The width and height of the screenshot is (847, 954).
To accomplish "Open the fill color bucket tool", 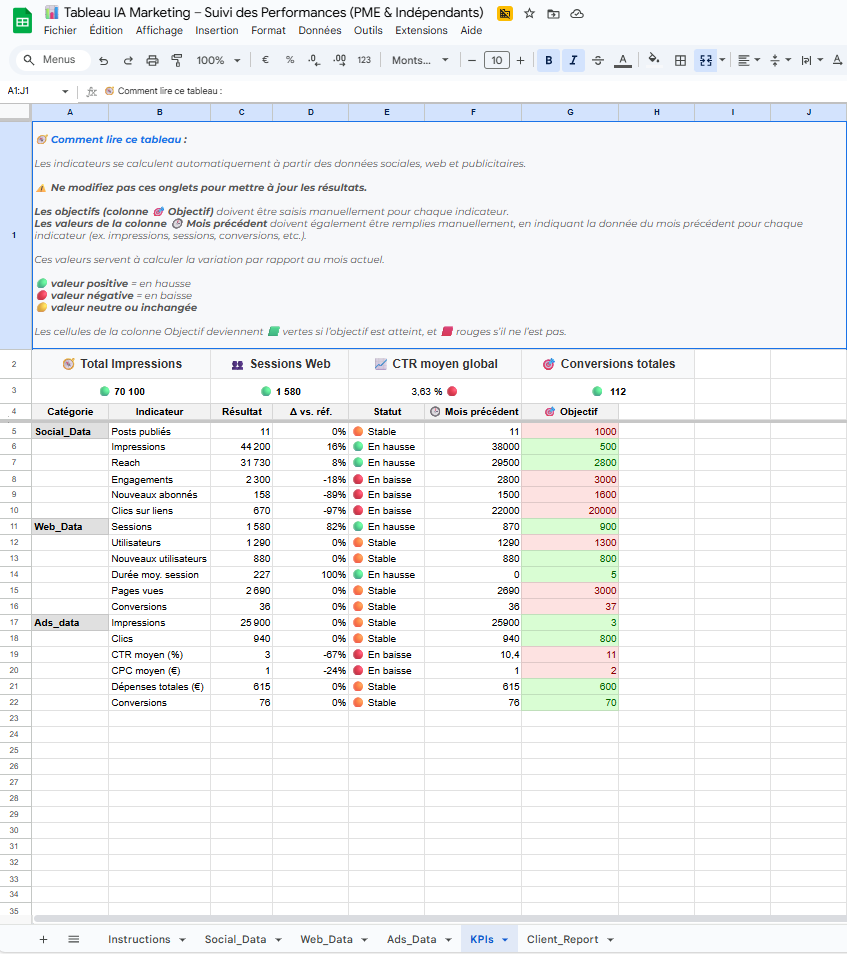I will pos(654,60).
